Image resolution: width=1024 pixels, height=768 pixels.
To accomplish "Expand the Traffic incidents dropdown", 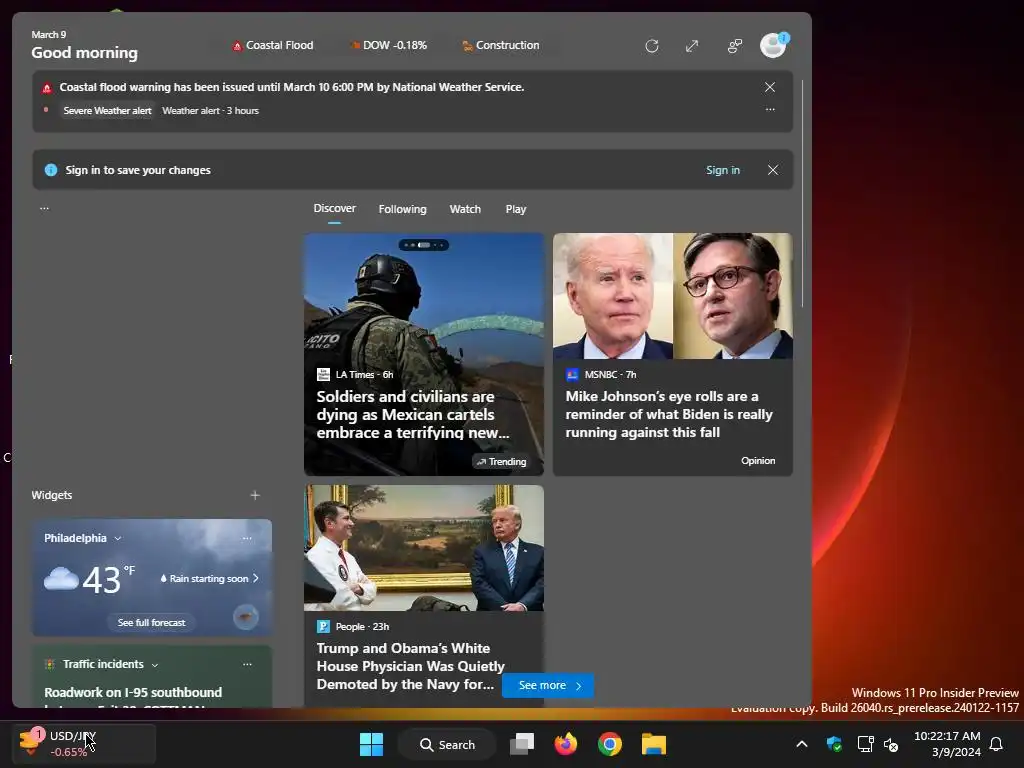I will 155,665.
